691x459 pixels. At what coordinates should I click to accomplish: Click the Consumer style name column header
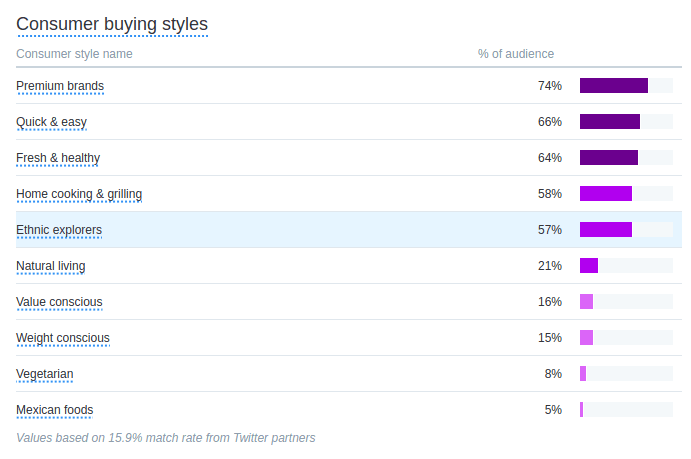(74, 54)
